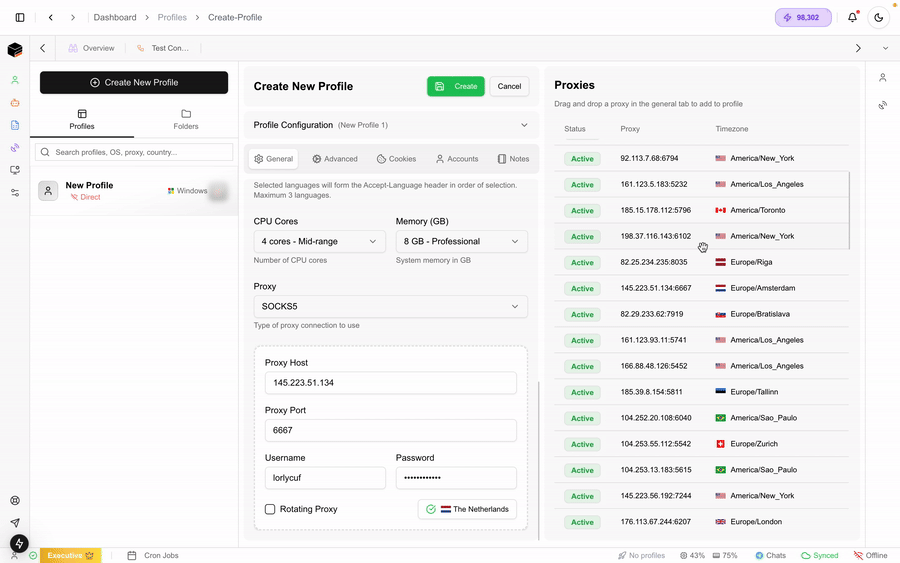The width and height of the screenshot is (900, 563).
Task: Click the 98,302 credits badge
Action: click(x=803, y=17)
